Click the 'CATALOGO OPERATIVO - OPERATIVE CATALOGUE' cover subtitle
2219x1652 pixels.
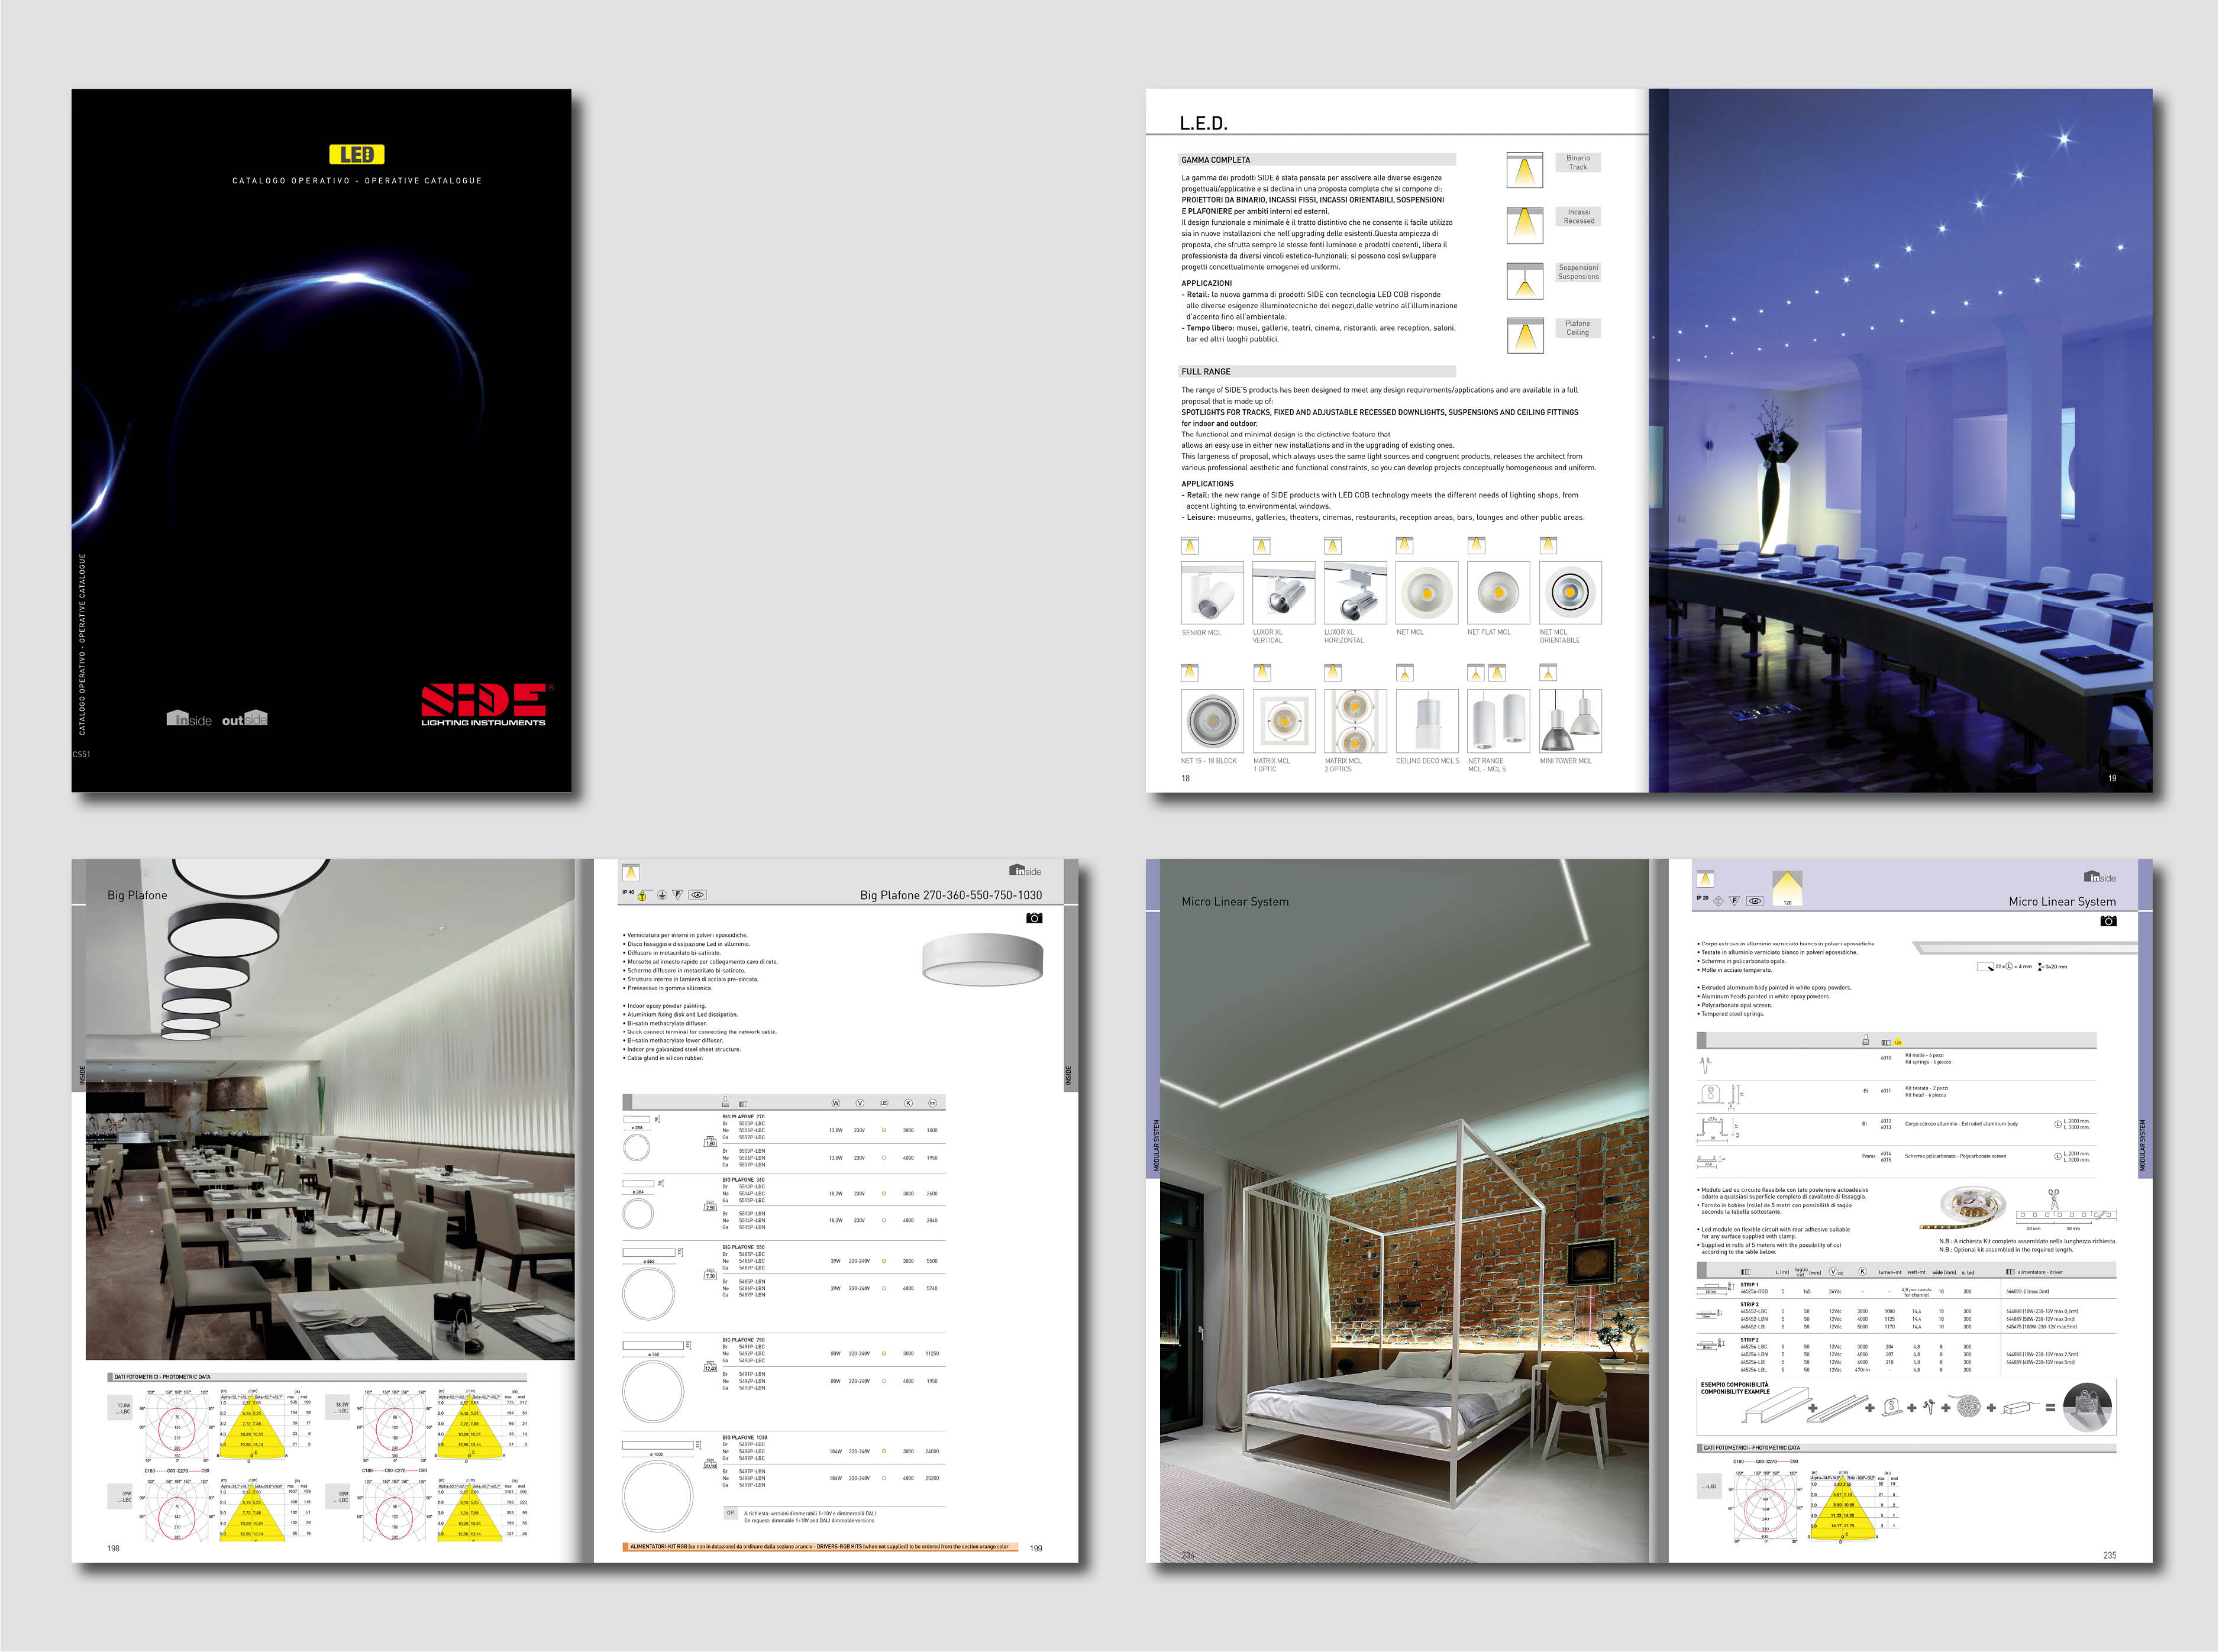(x=357, y=181)
